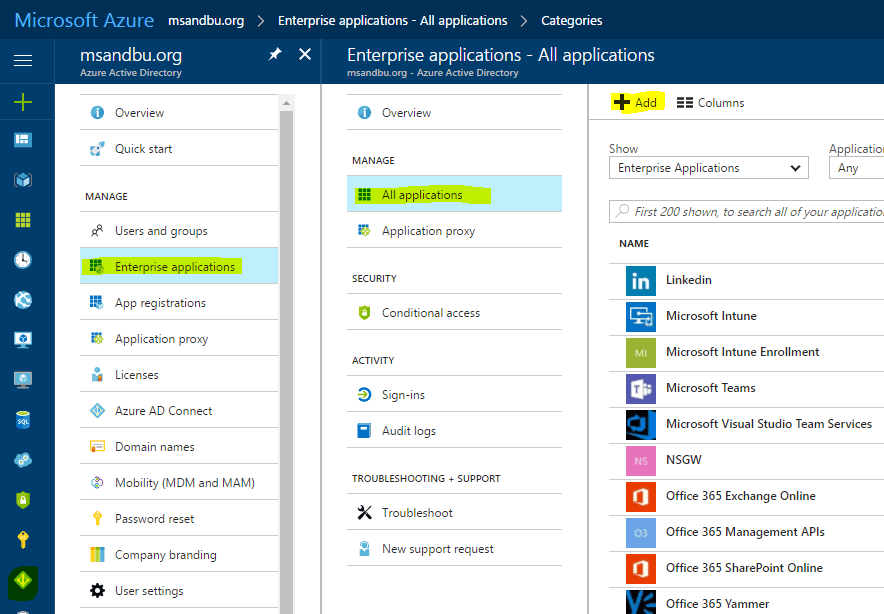Open the Recent clock icon in the sidebar
Viewport: 884px width, 614px height.
[x=23, y=260]
